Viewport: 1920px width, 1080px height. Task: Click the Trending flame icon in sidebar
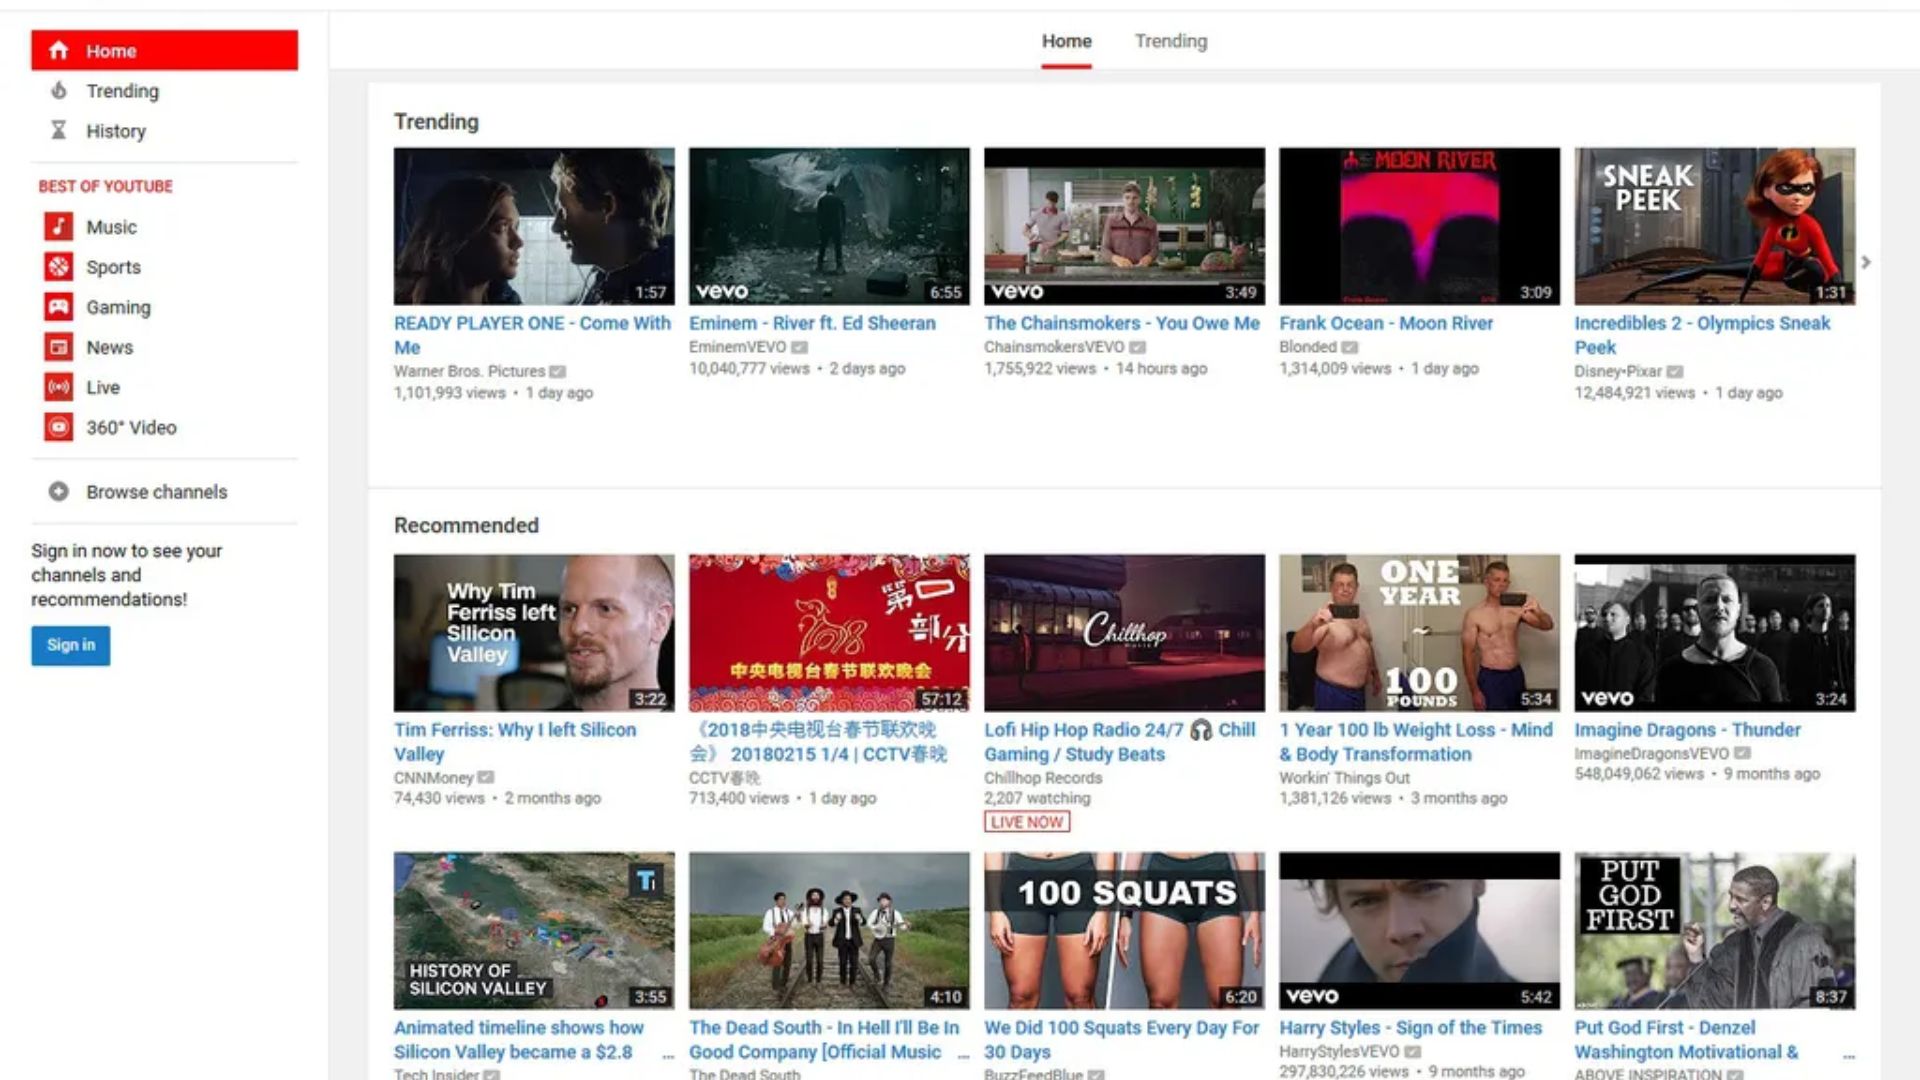point(59,90)
